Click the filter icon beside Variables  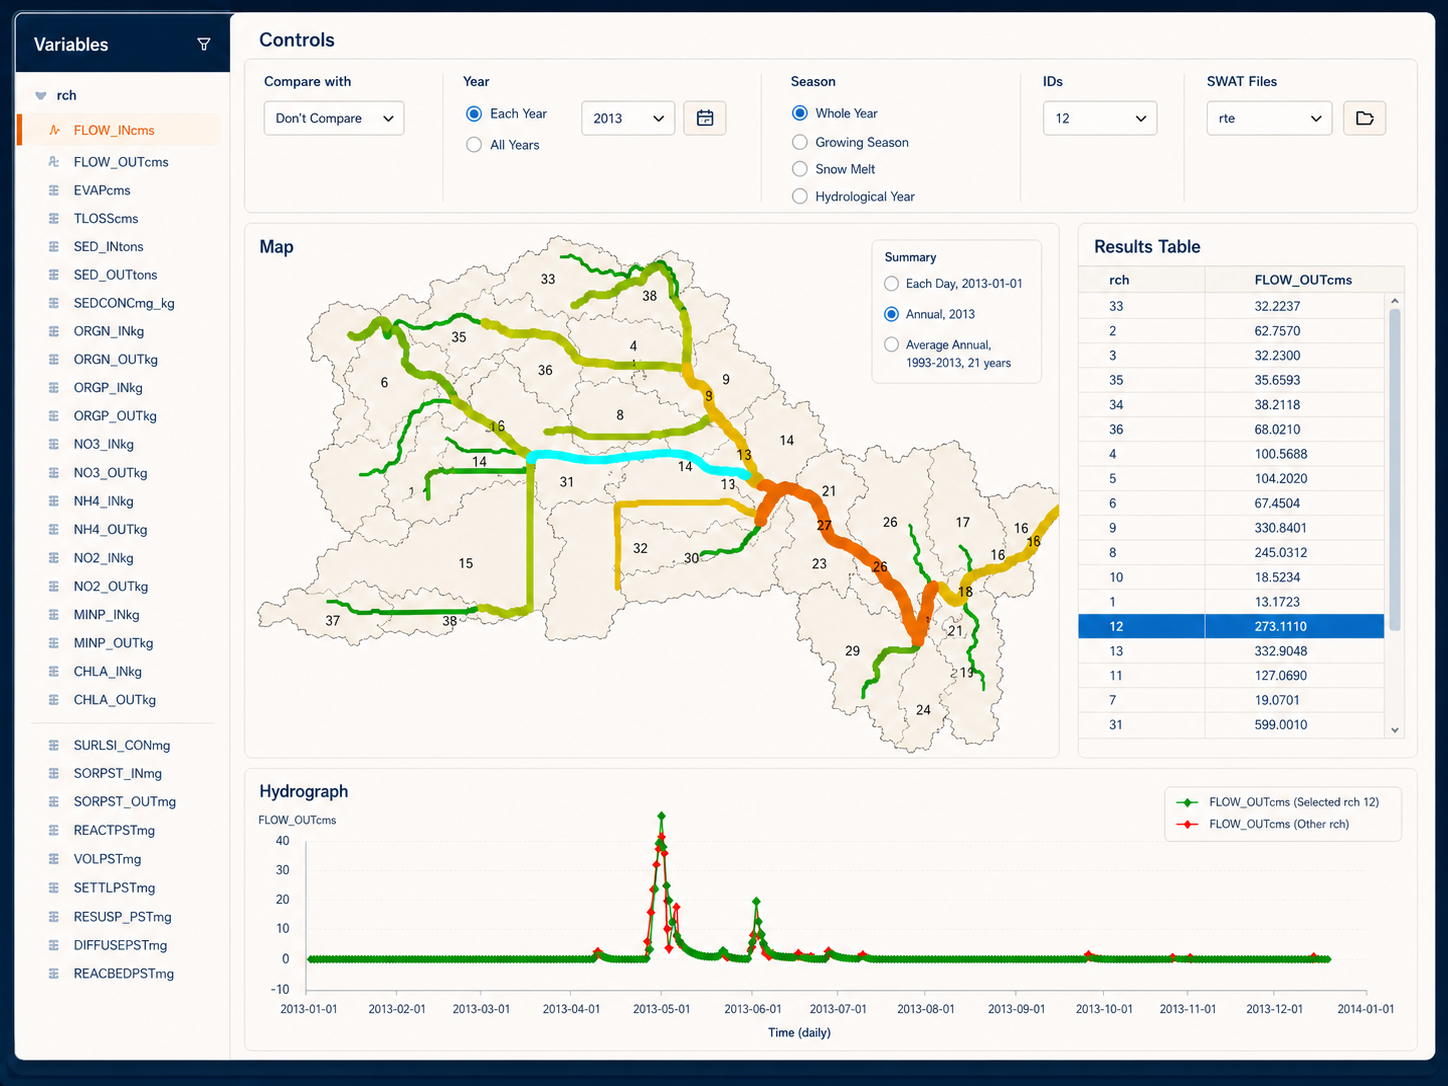click(204, 44)
